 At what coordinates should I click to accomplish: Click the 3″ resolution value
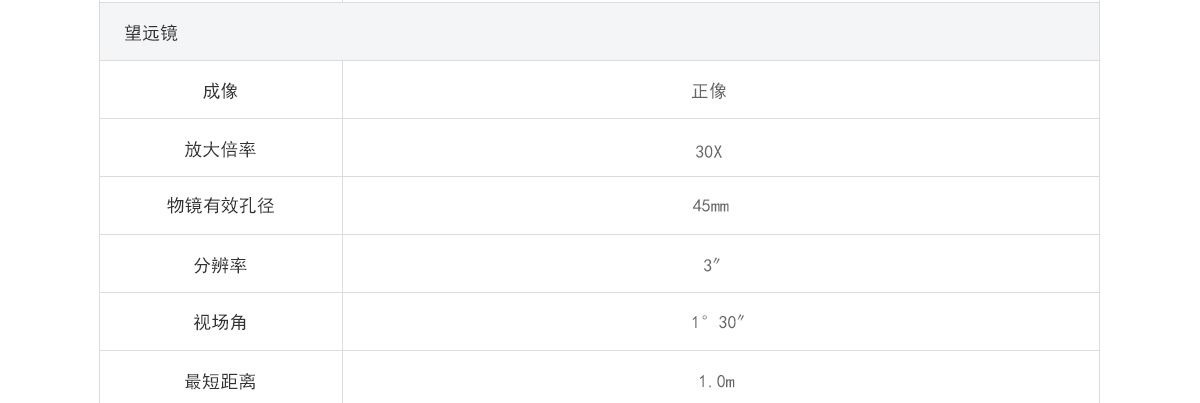(712, 265)
